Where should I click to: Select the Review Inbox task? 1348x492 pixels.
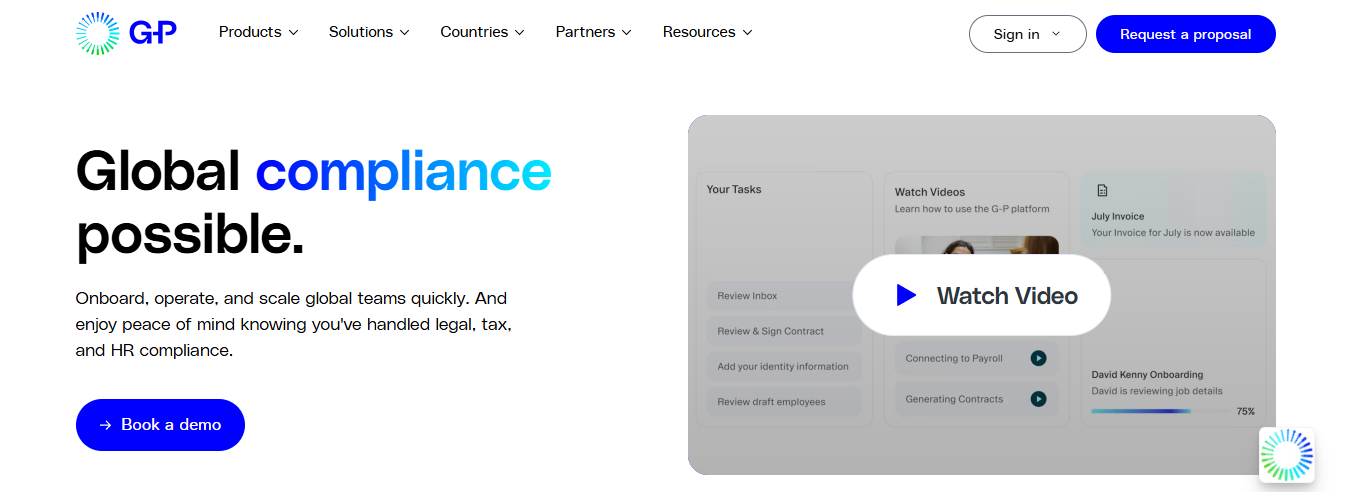pyautogui.click(x=784, y=296)
